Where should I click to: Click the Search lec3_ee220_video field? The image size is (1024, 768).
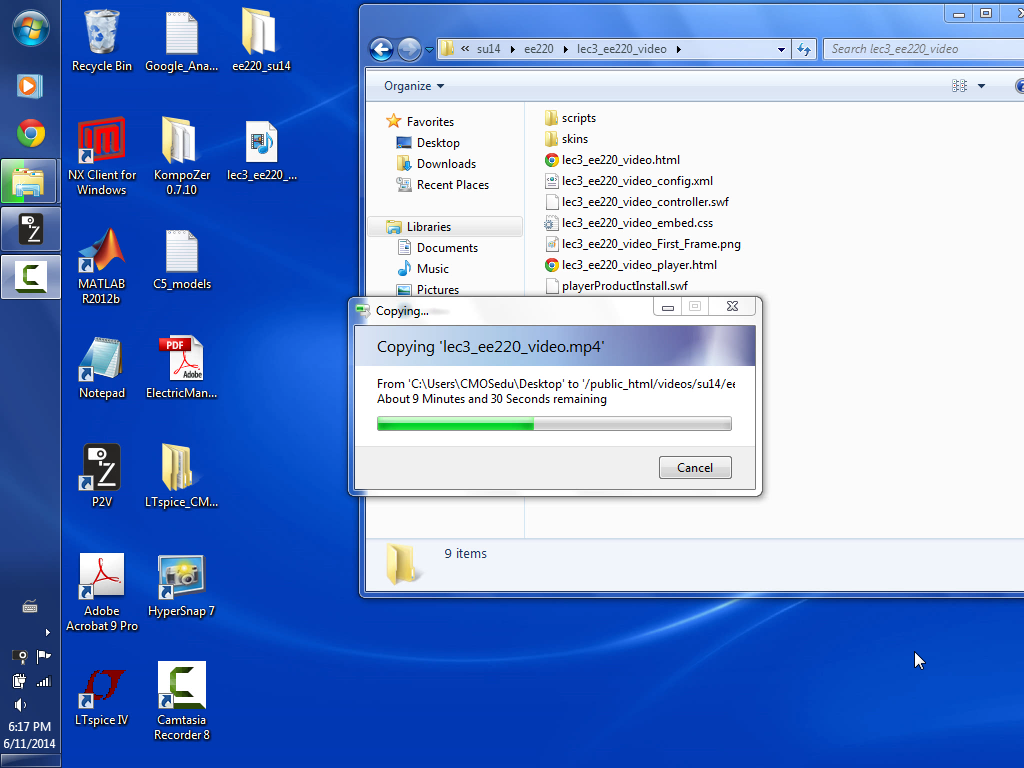(923, 49)
